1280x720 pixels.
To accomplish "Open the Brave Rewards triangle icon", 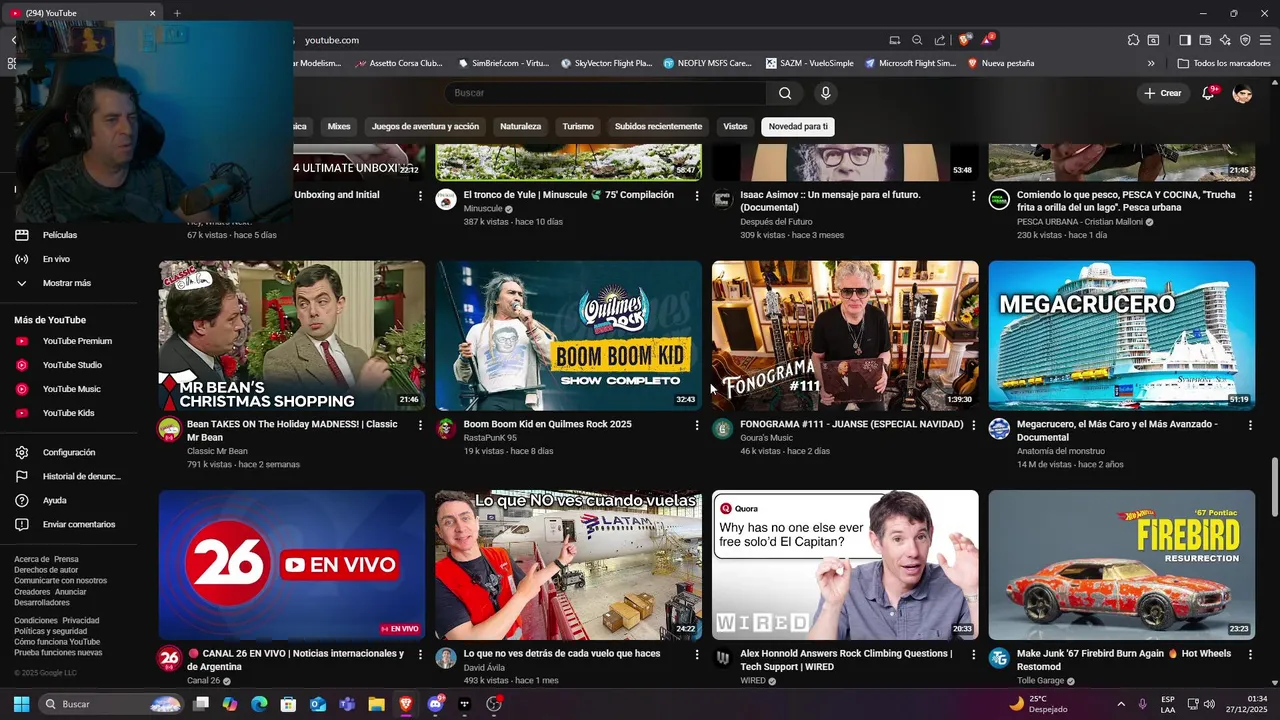I will [x=988, y=40].
